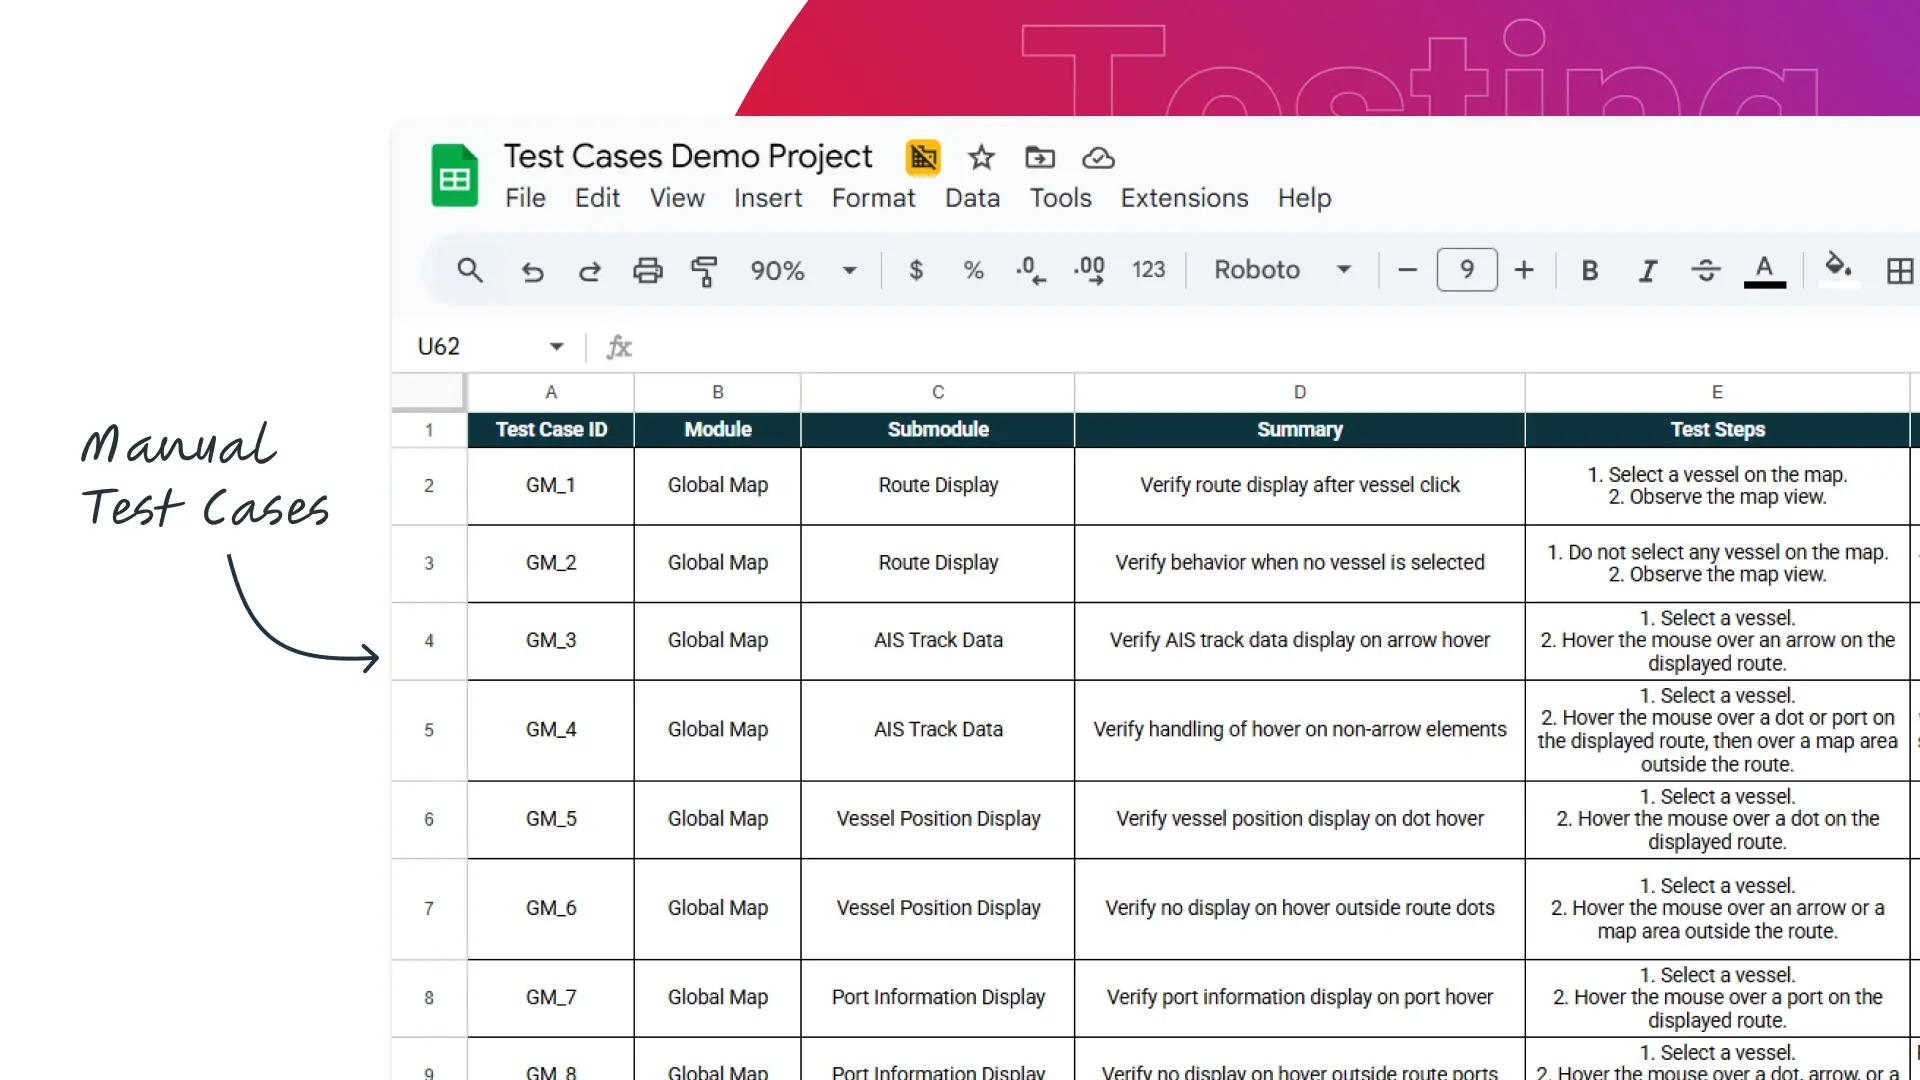Screen dimensions: 1920x1080
Task: Click the search menus magnifier icon
Action: pos(469,270)
